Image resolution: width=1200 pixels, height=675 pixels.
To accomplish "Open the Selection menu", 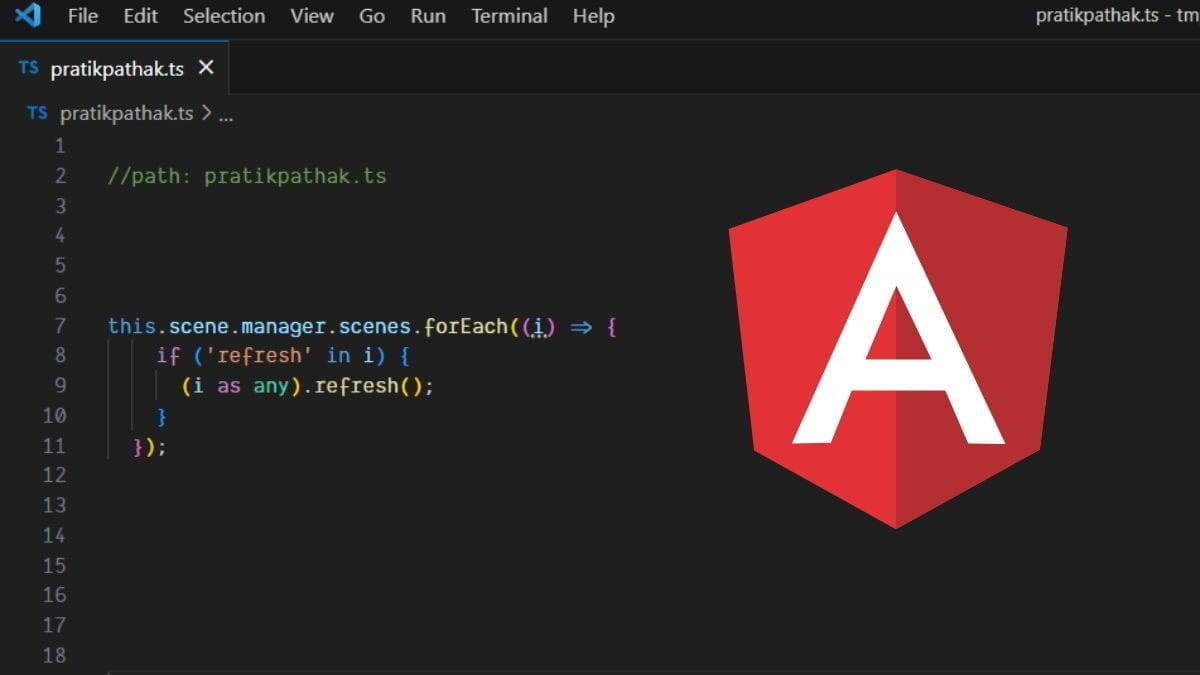I will (x=224, y=16).
